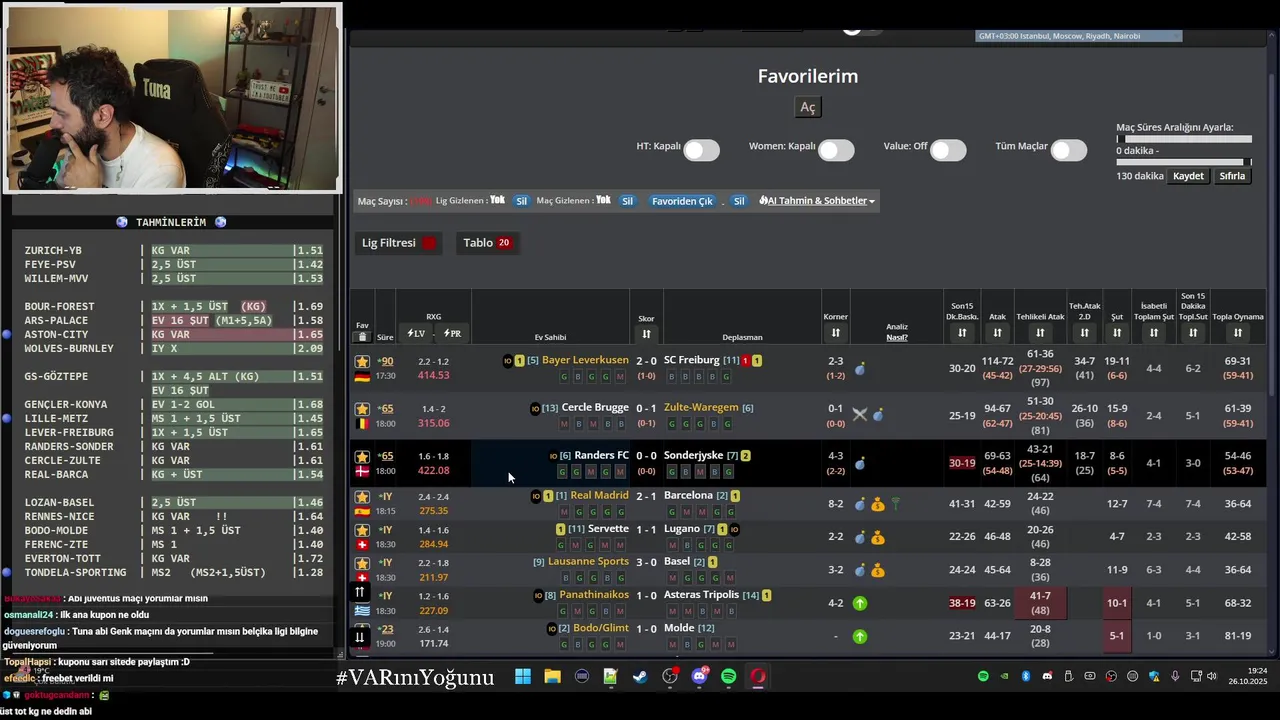Click the Panathinaikos team name
The image size is (1280, 720).
click(594, 595)
